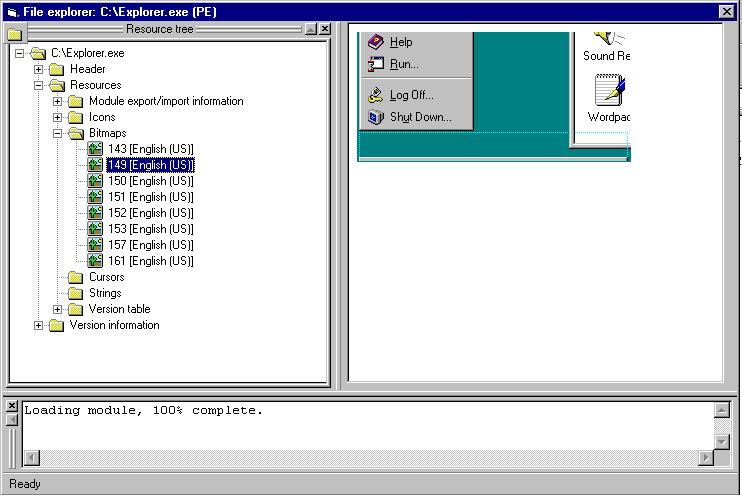This screenshot has height=499, width=742.
Task: Expand the Header node
Action: pyautogui.click(x=39, y=69)
